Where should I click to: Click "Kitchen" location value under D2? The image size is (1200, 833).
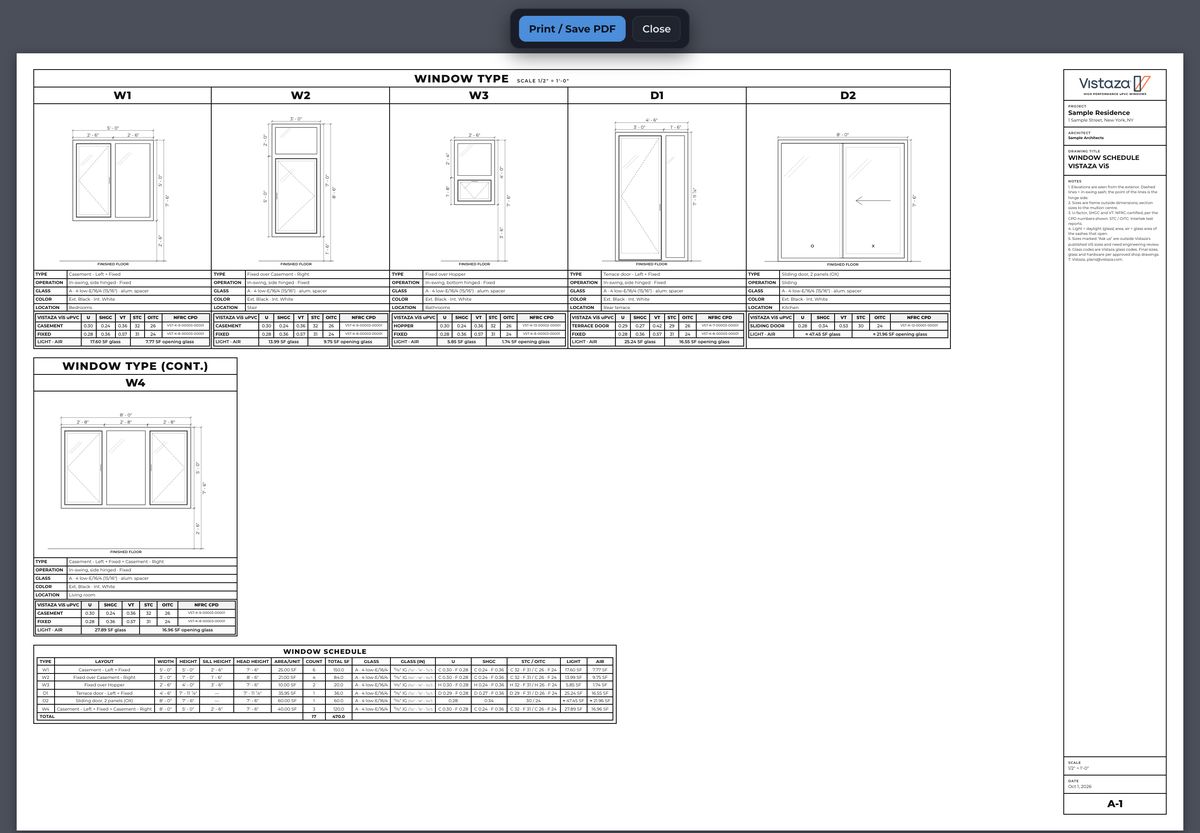pyautogui.click(x=790, y=307)
